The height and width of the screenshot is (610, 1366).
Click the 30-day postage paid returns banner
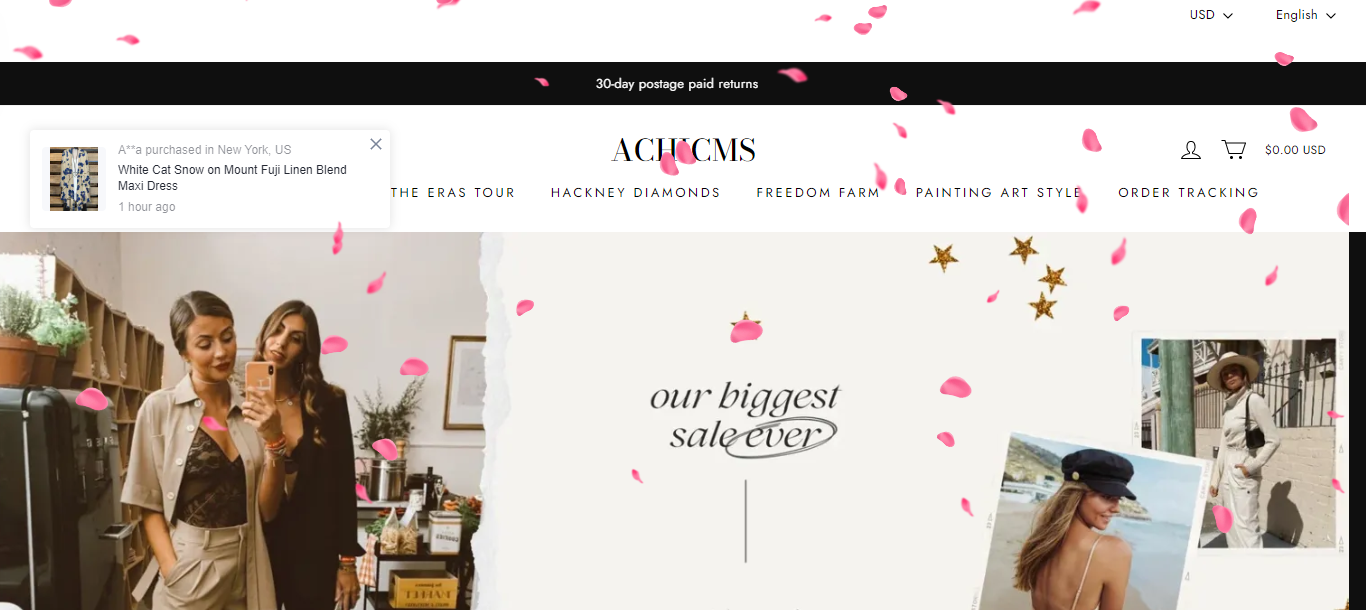point(677,84)
